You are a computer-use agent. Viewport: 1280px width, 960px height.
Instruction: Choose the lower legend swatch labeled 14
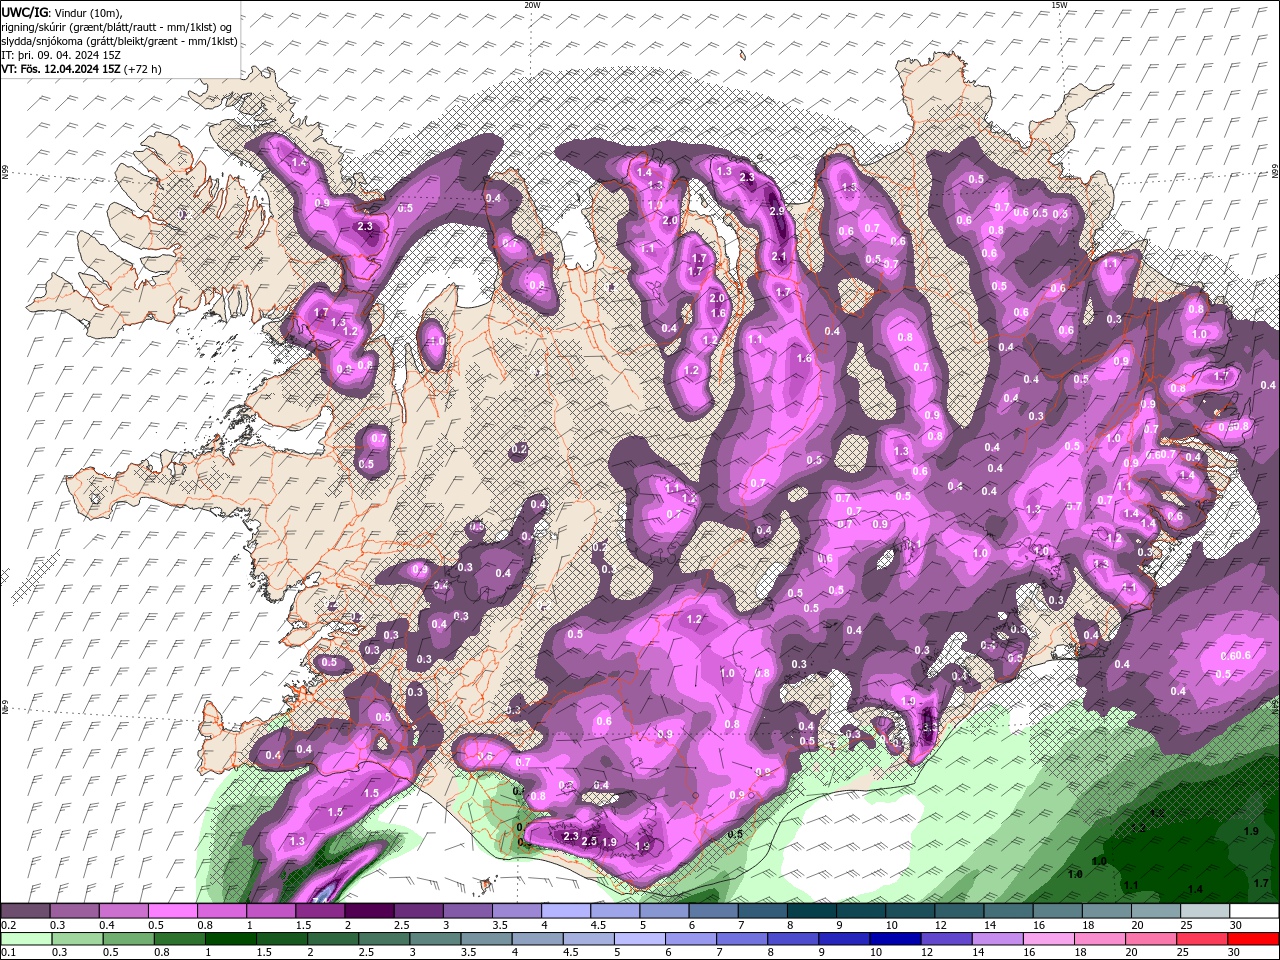pos(997,938)
